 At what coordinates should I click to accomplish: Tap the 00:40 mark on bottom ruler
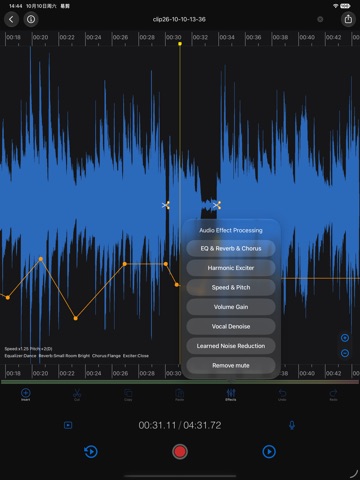point(307,373)
